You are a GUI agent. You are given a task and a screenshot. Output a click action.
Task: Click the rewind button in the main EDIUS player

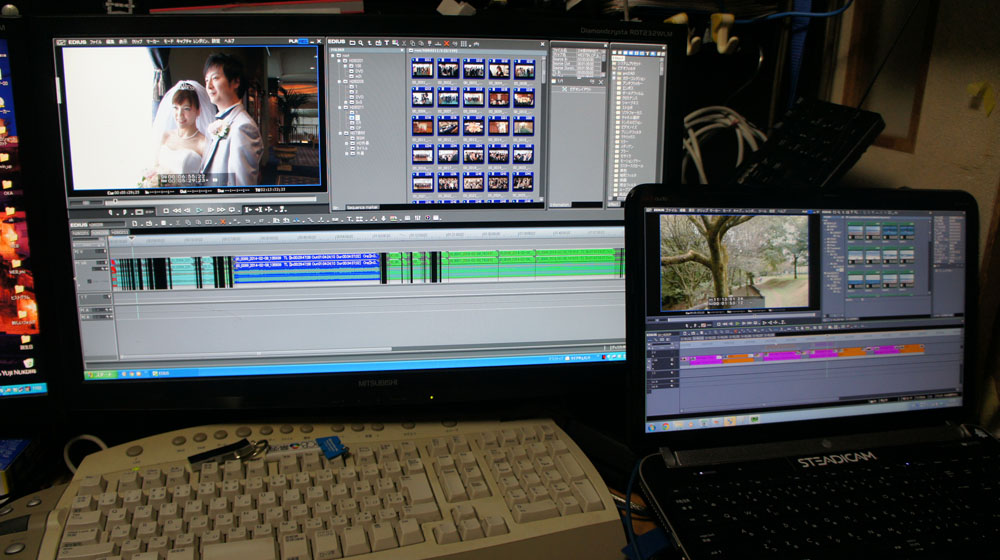tap(177, 210)
